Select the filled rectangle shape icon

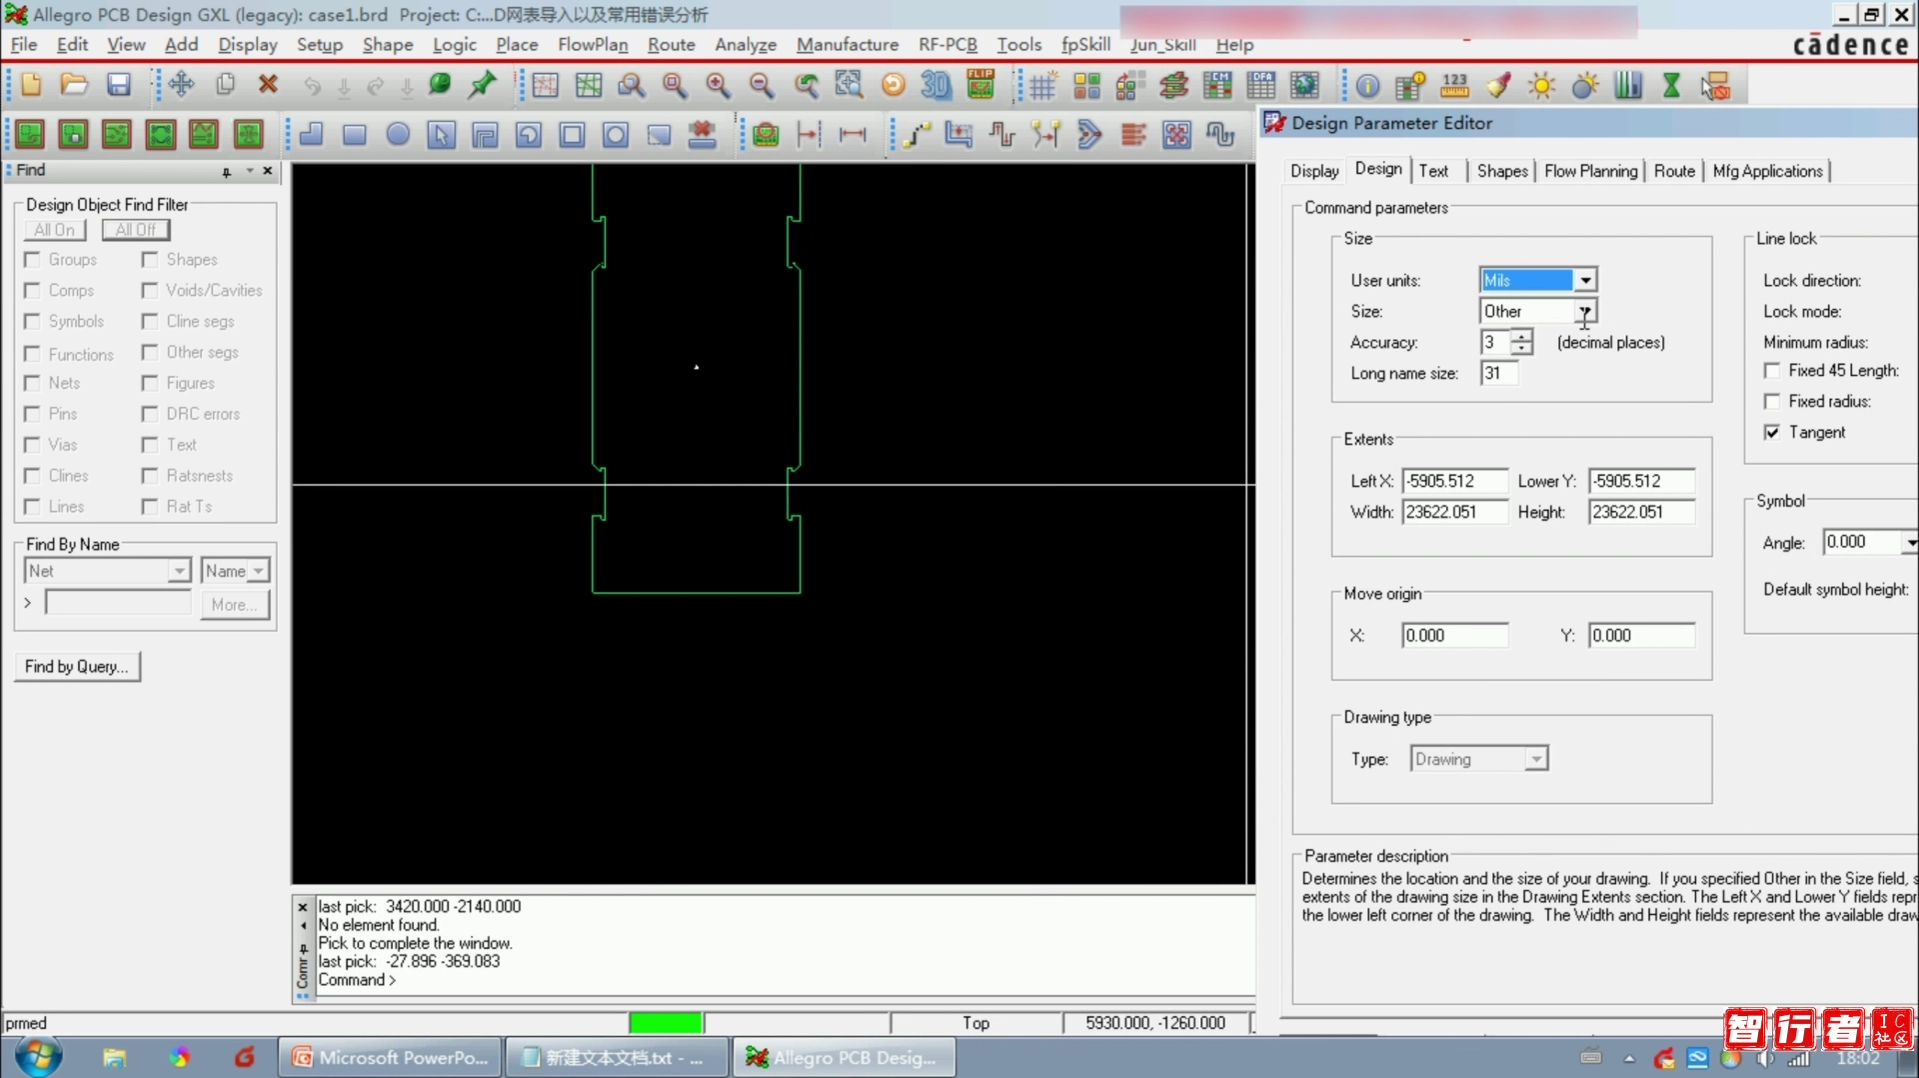(x=354, y=134)
